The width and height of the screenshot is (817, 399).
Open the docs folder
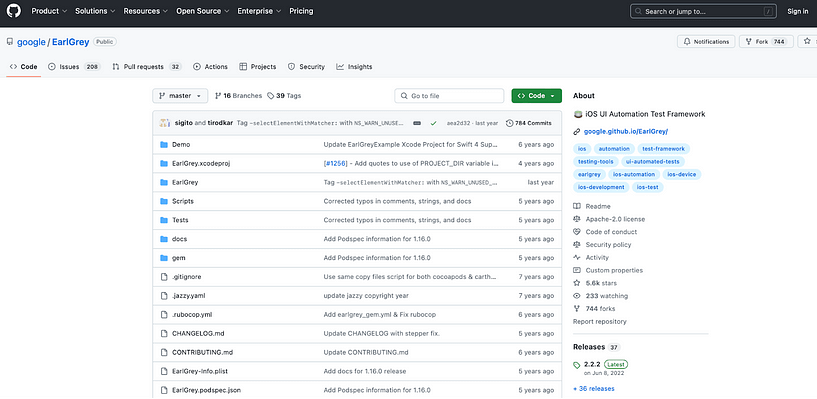[x=179, y=239]
